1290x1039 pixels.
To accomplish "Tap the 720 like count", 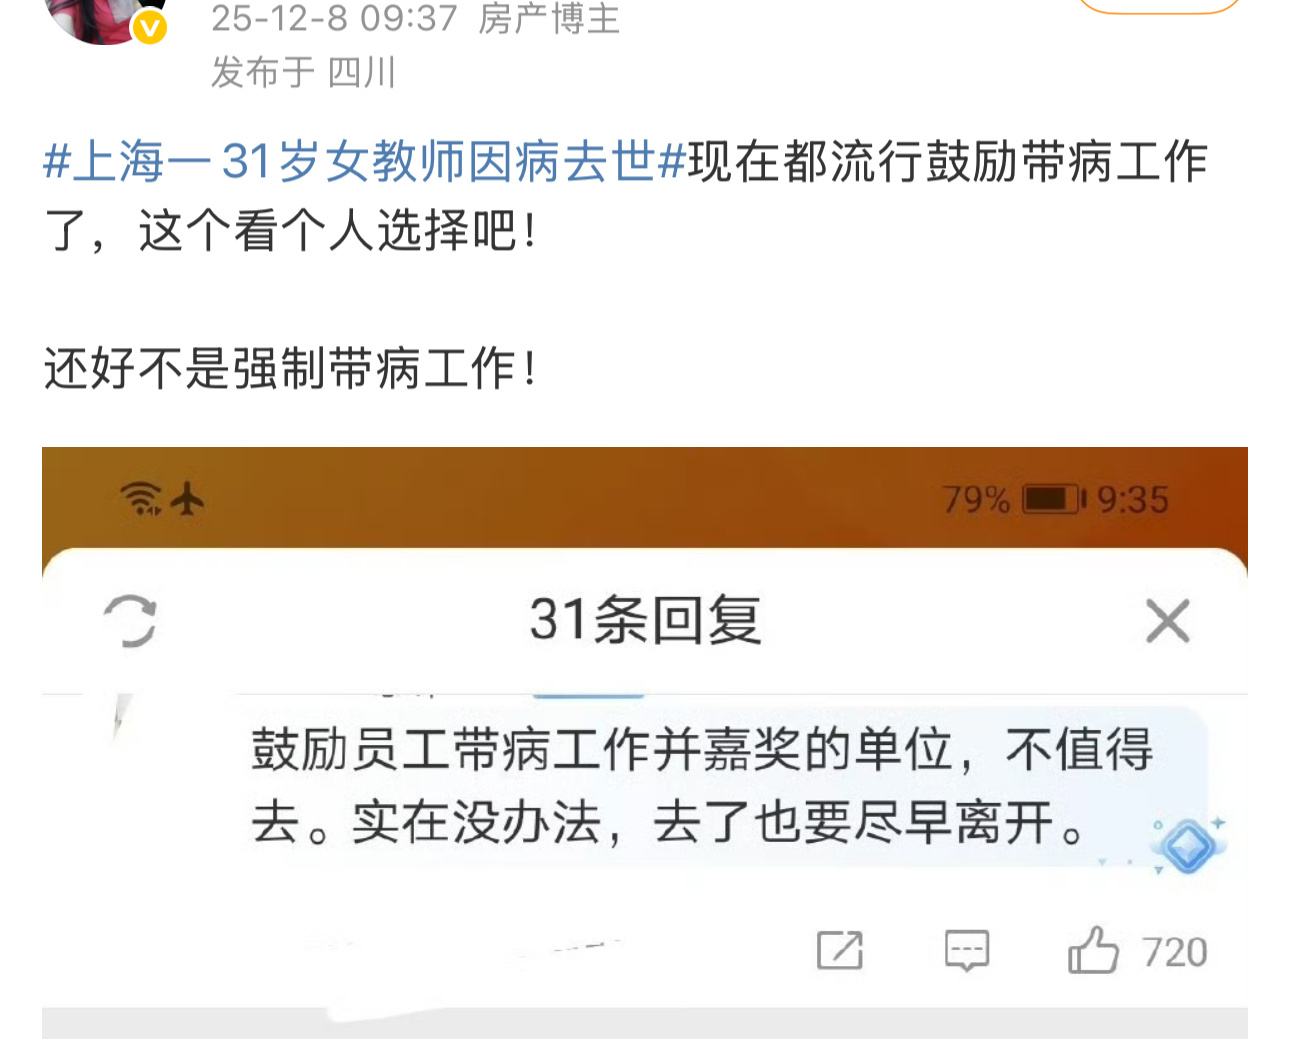I will [1175, 952].
